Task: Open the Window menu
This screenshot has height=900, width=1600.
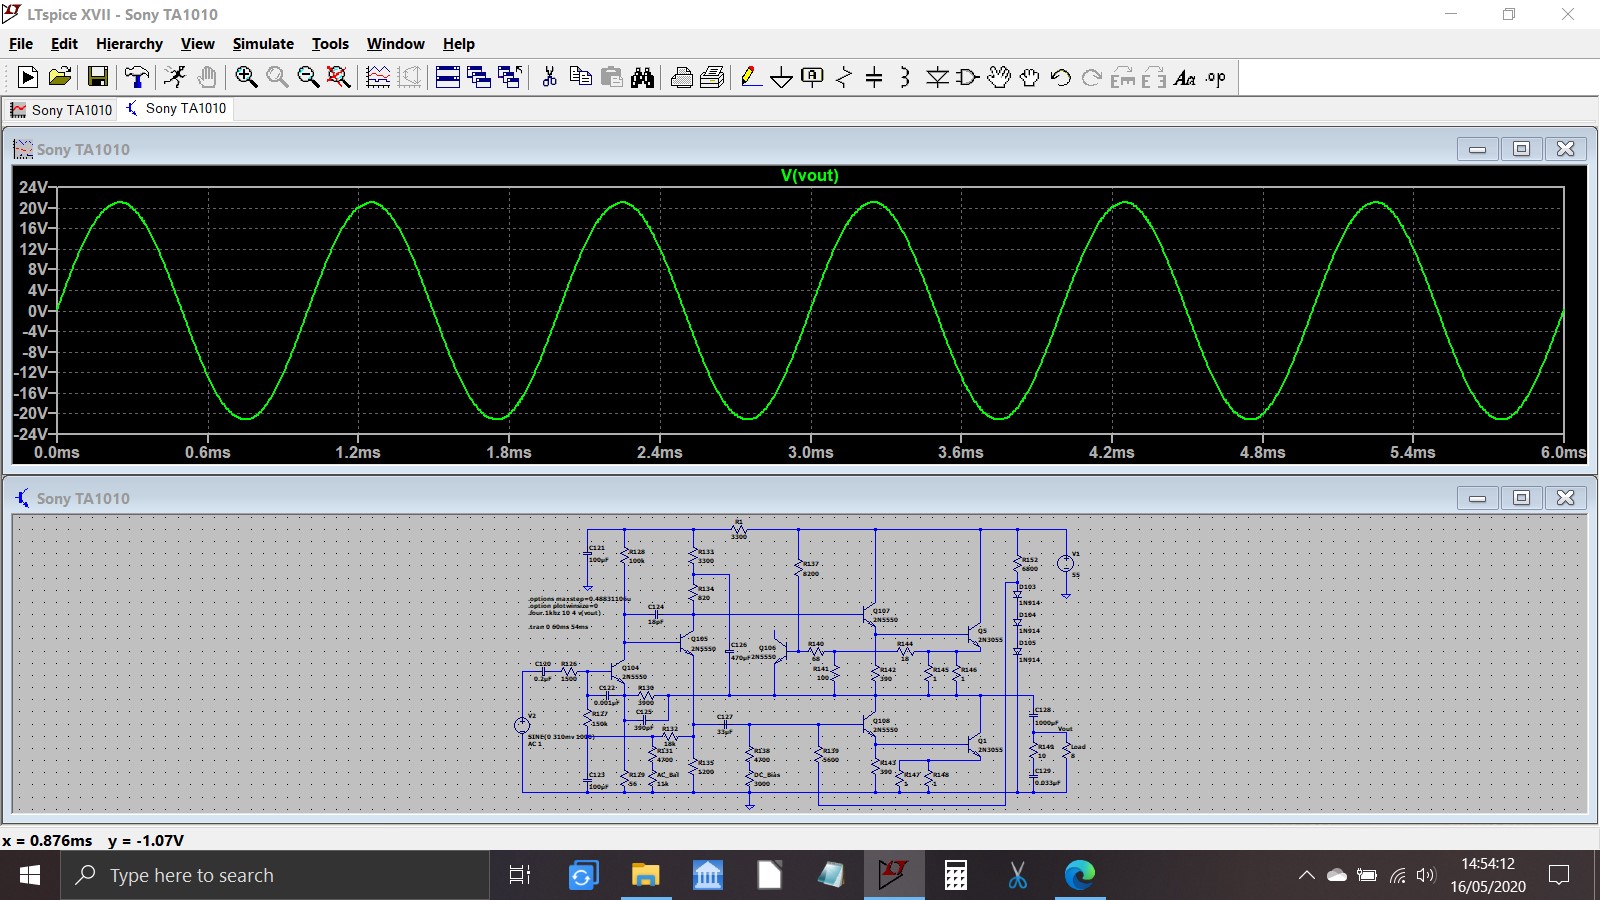Action: (395, 44)
